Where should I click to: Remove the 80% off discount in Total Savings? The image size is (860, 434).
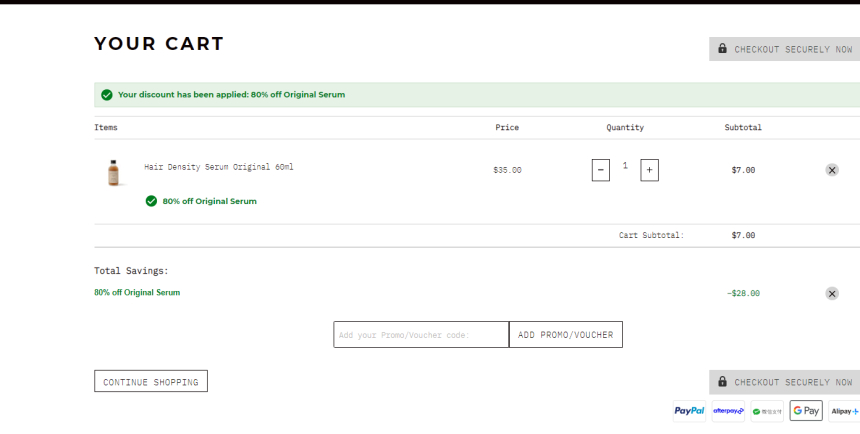pyautogui.click(x=832, y=294)
